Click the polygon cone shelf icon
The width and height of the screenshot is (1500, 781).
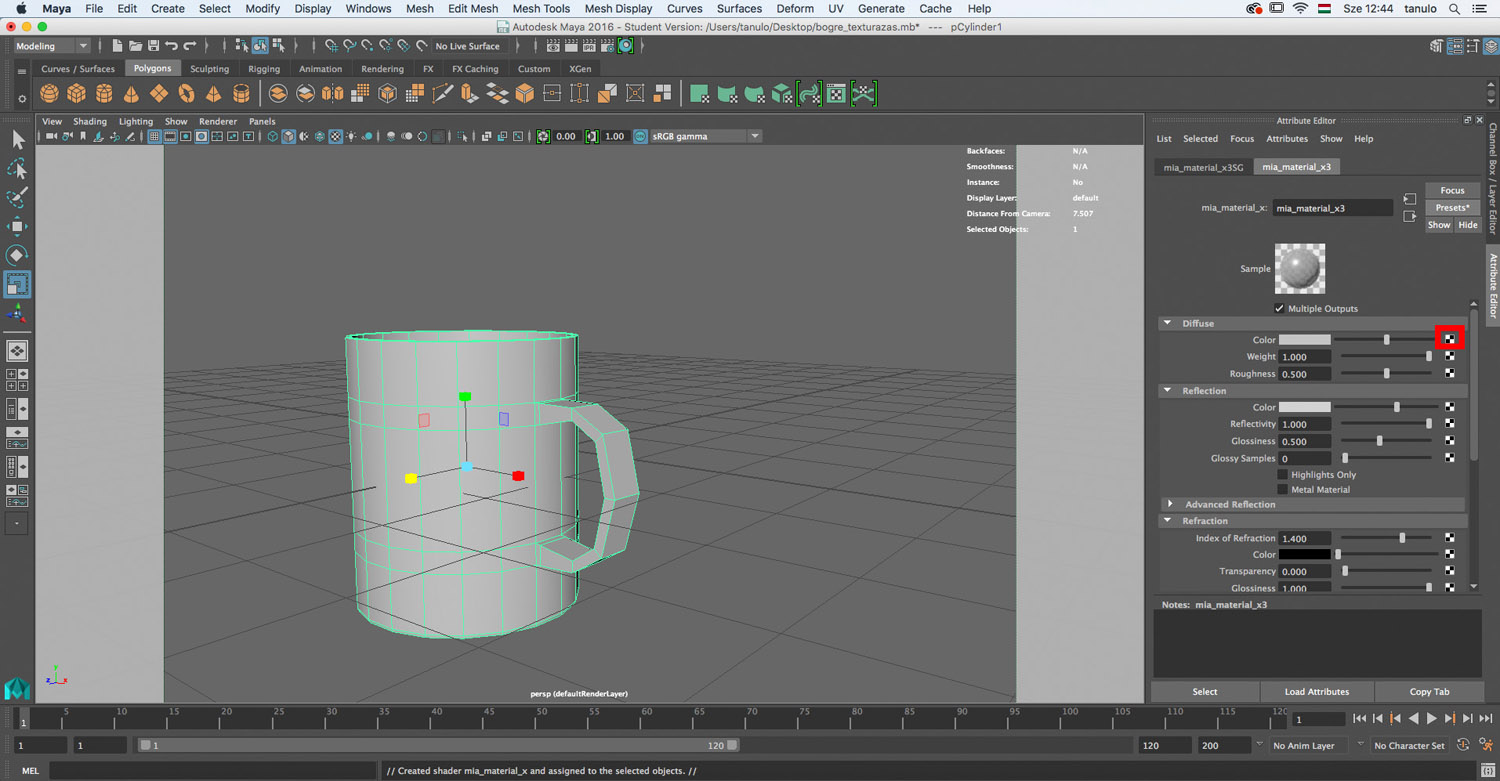pos(131,94)
